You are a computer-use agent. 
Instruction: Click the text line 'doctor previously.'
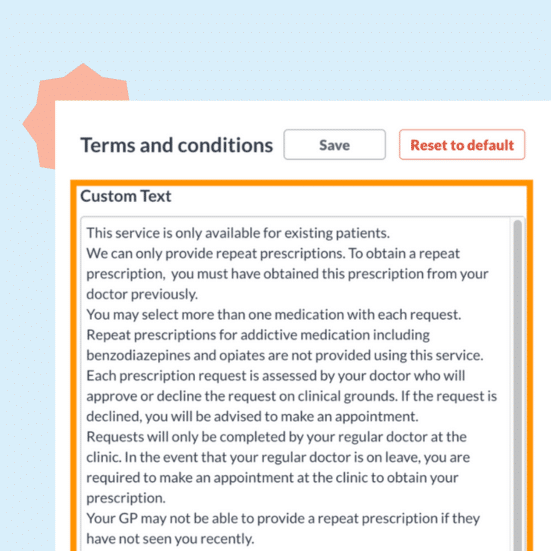pos(142,294)
